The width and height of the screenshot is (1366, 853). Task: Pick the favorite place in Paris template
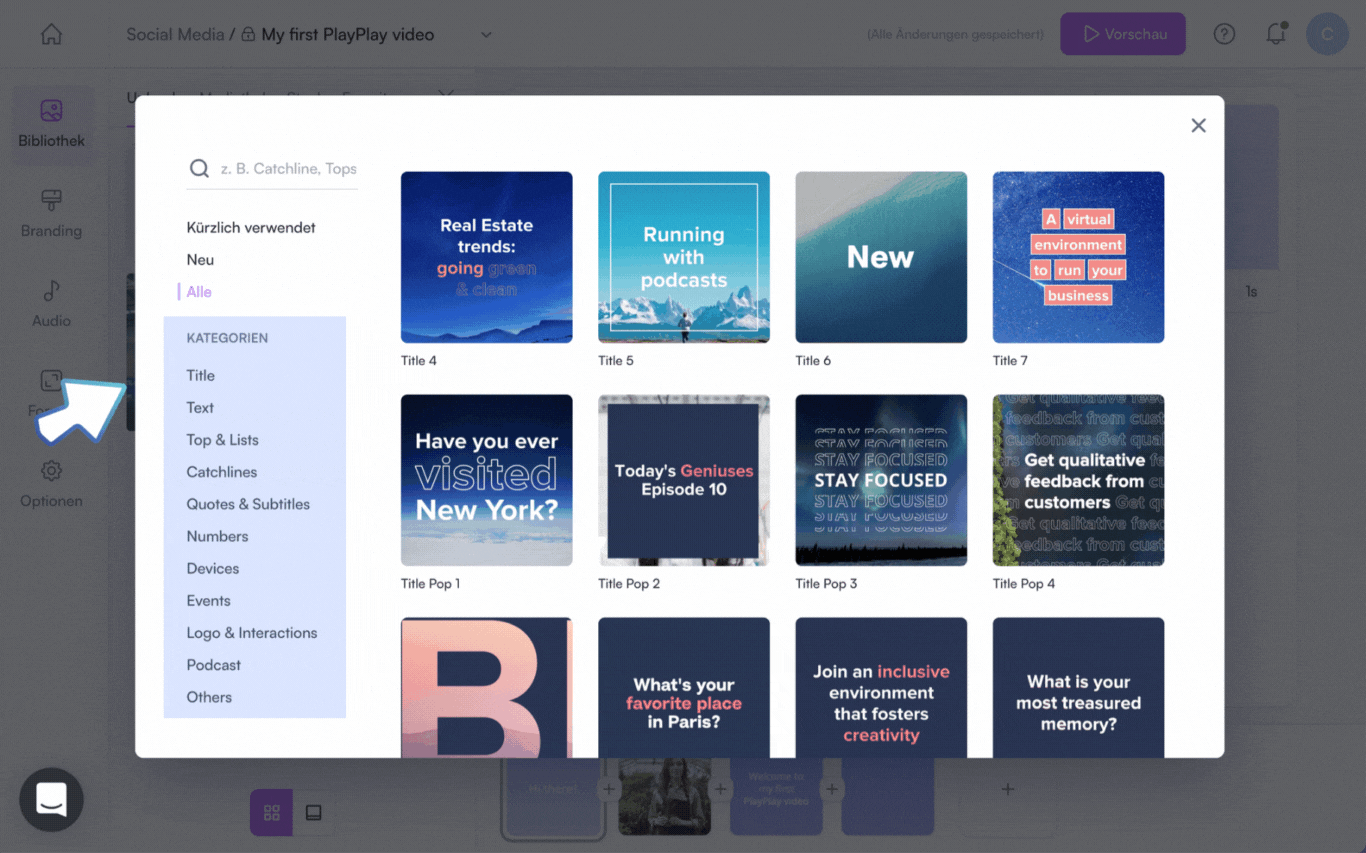(684, 687)
